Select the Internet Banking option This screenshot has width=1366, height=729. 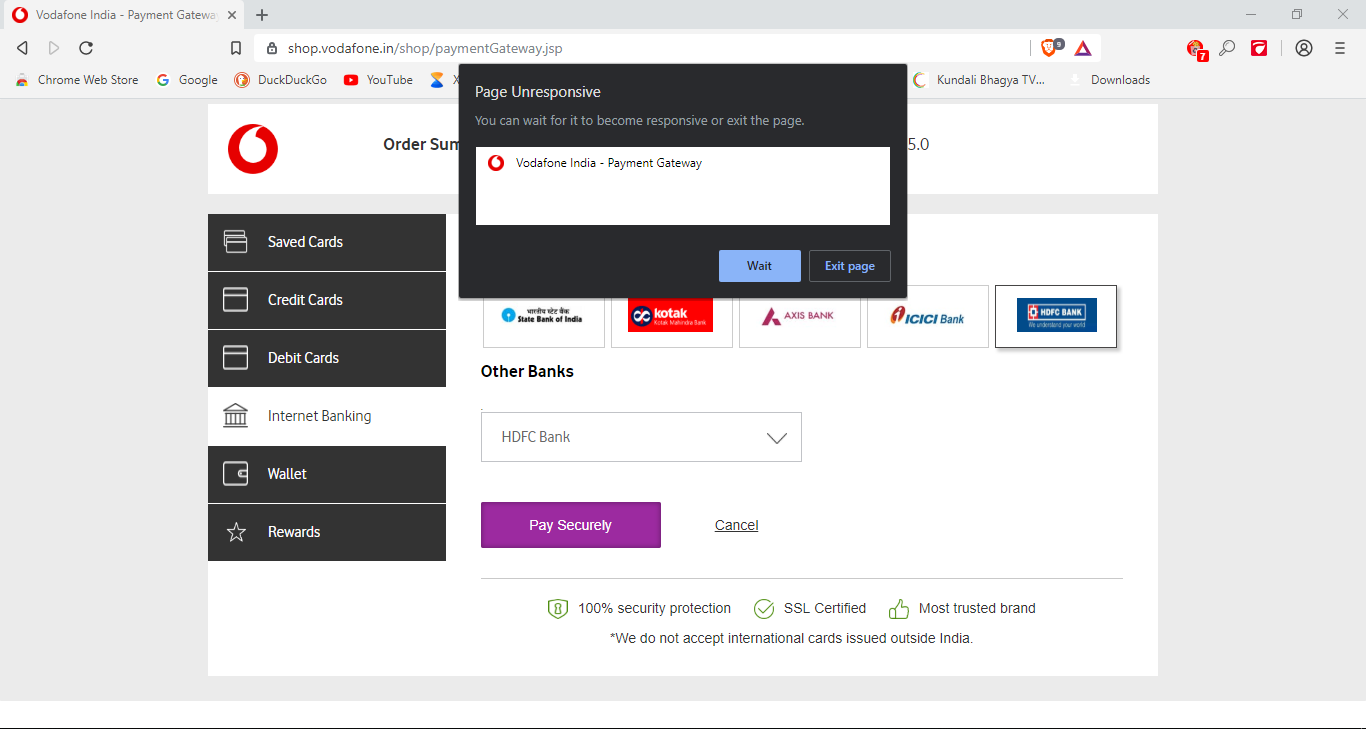point(327,416)
